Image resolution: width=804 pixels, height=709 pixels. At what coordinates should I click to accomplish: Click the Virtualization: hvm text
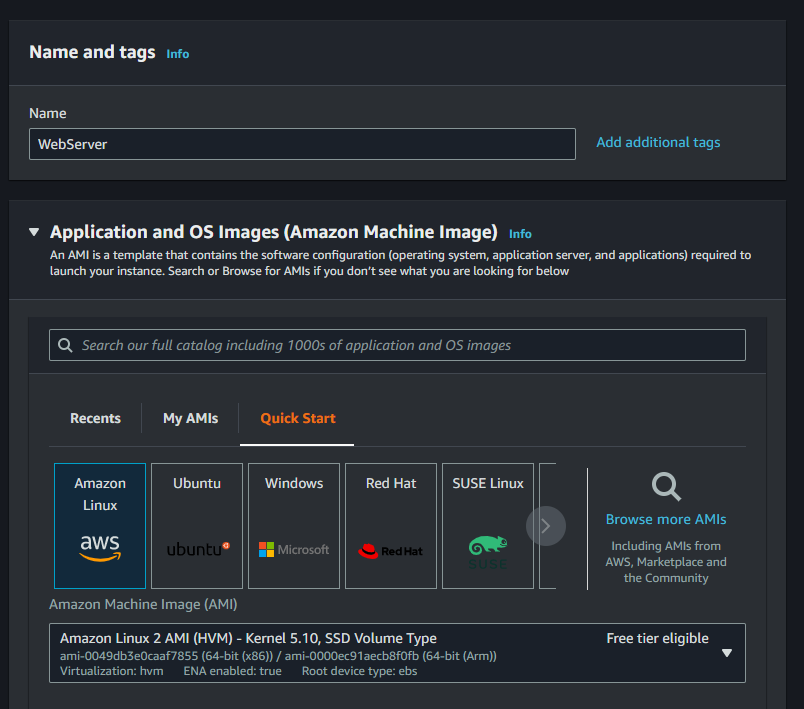112,671
